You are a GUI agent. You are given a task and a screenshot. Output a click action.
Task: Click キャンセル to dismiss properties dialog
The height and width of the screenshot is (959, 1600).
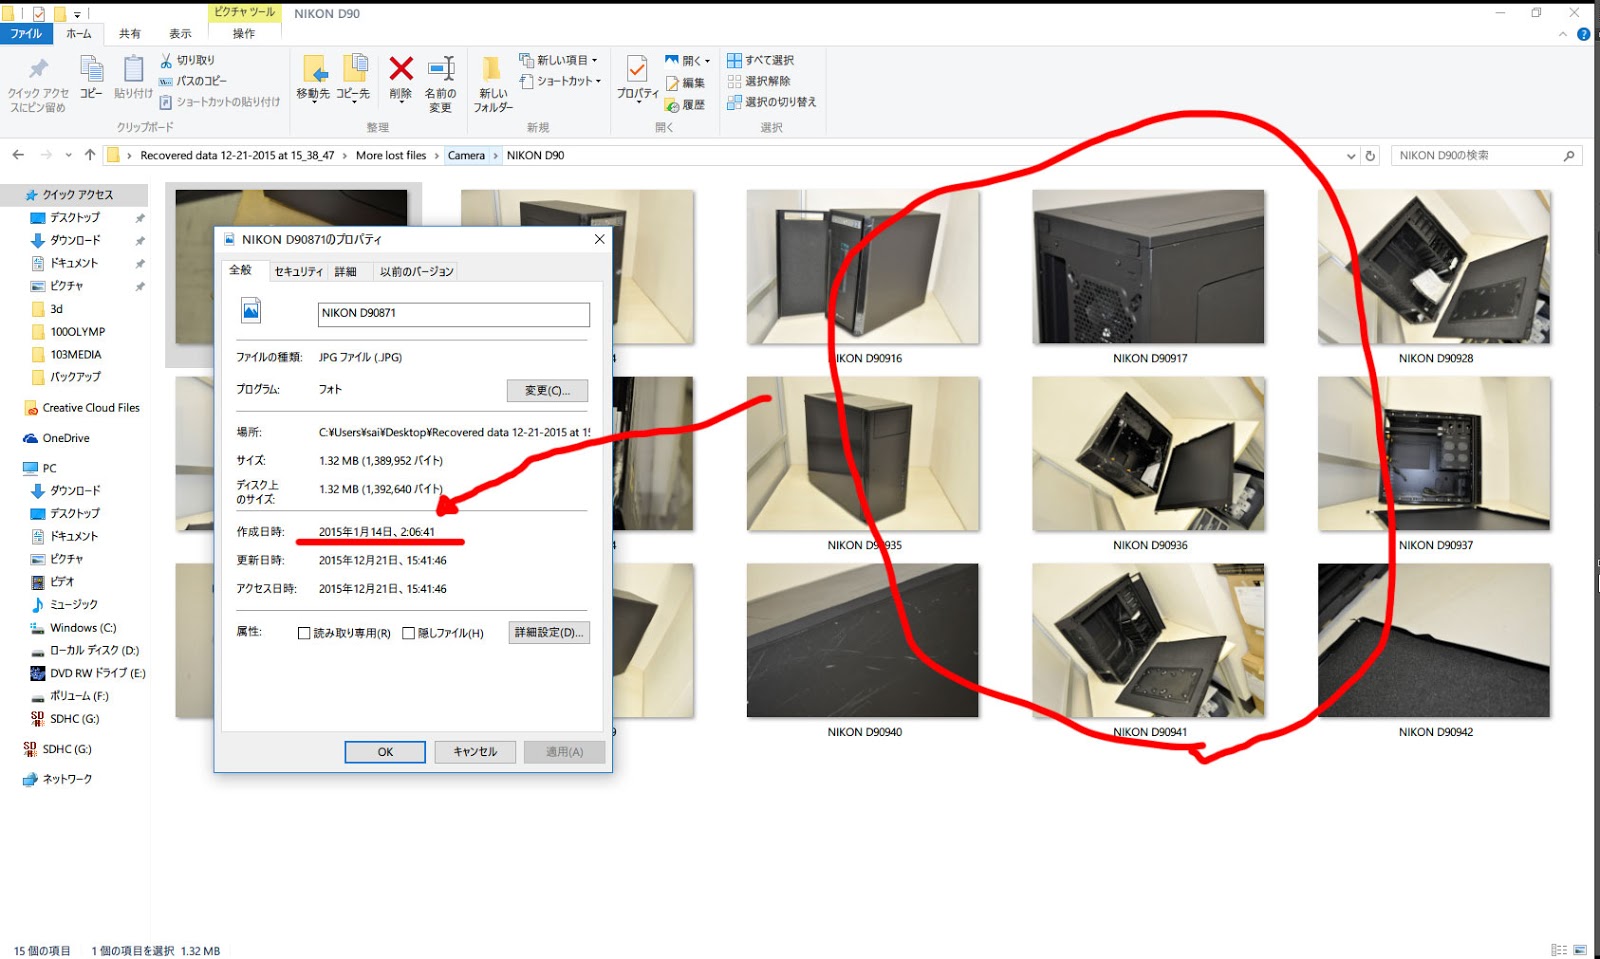[x=475, y=752]
